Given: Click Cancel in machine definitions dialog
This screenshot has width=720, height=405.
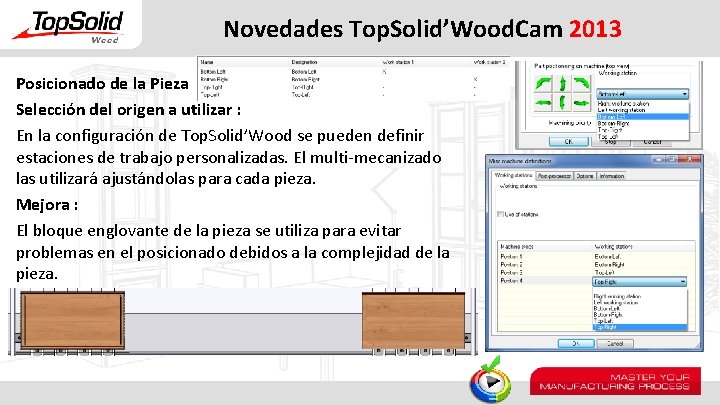Looking at the screenshot, I should pos(615,343).
